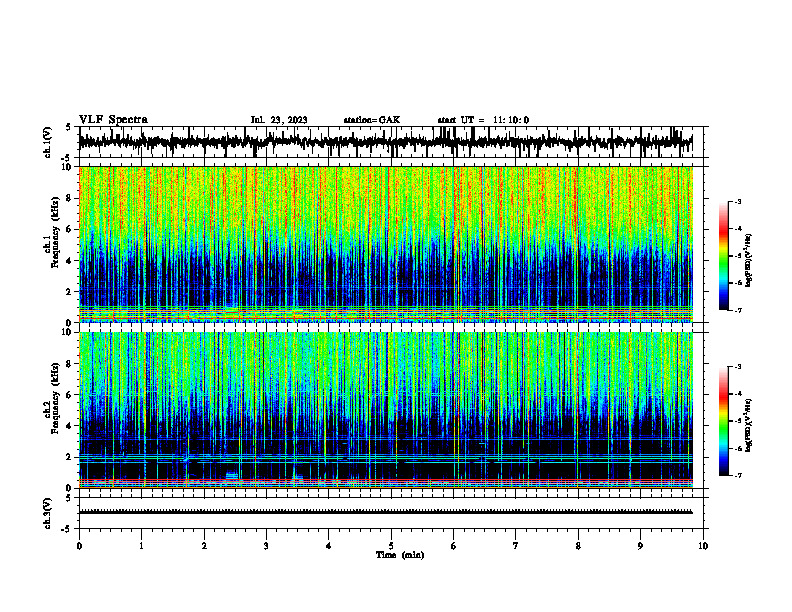Click inside the ch.2 spectrogram panel
The image size is (792, 612).
(x=391, y=410)
